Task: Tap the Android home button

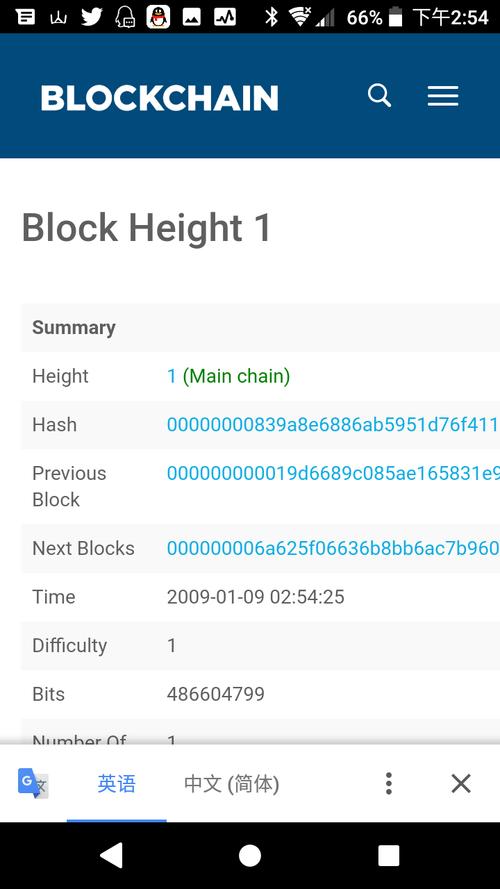Action: tap(250, 856)
